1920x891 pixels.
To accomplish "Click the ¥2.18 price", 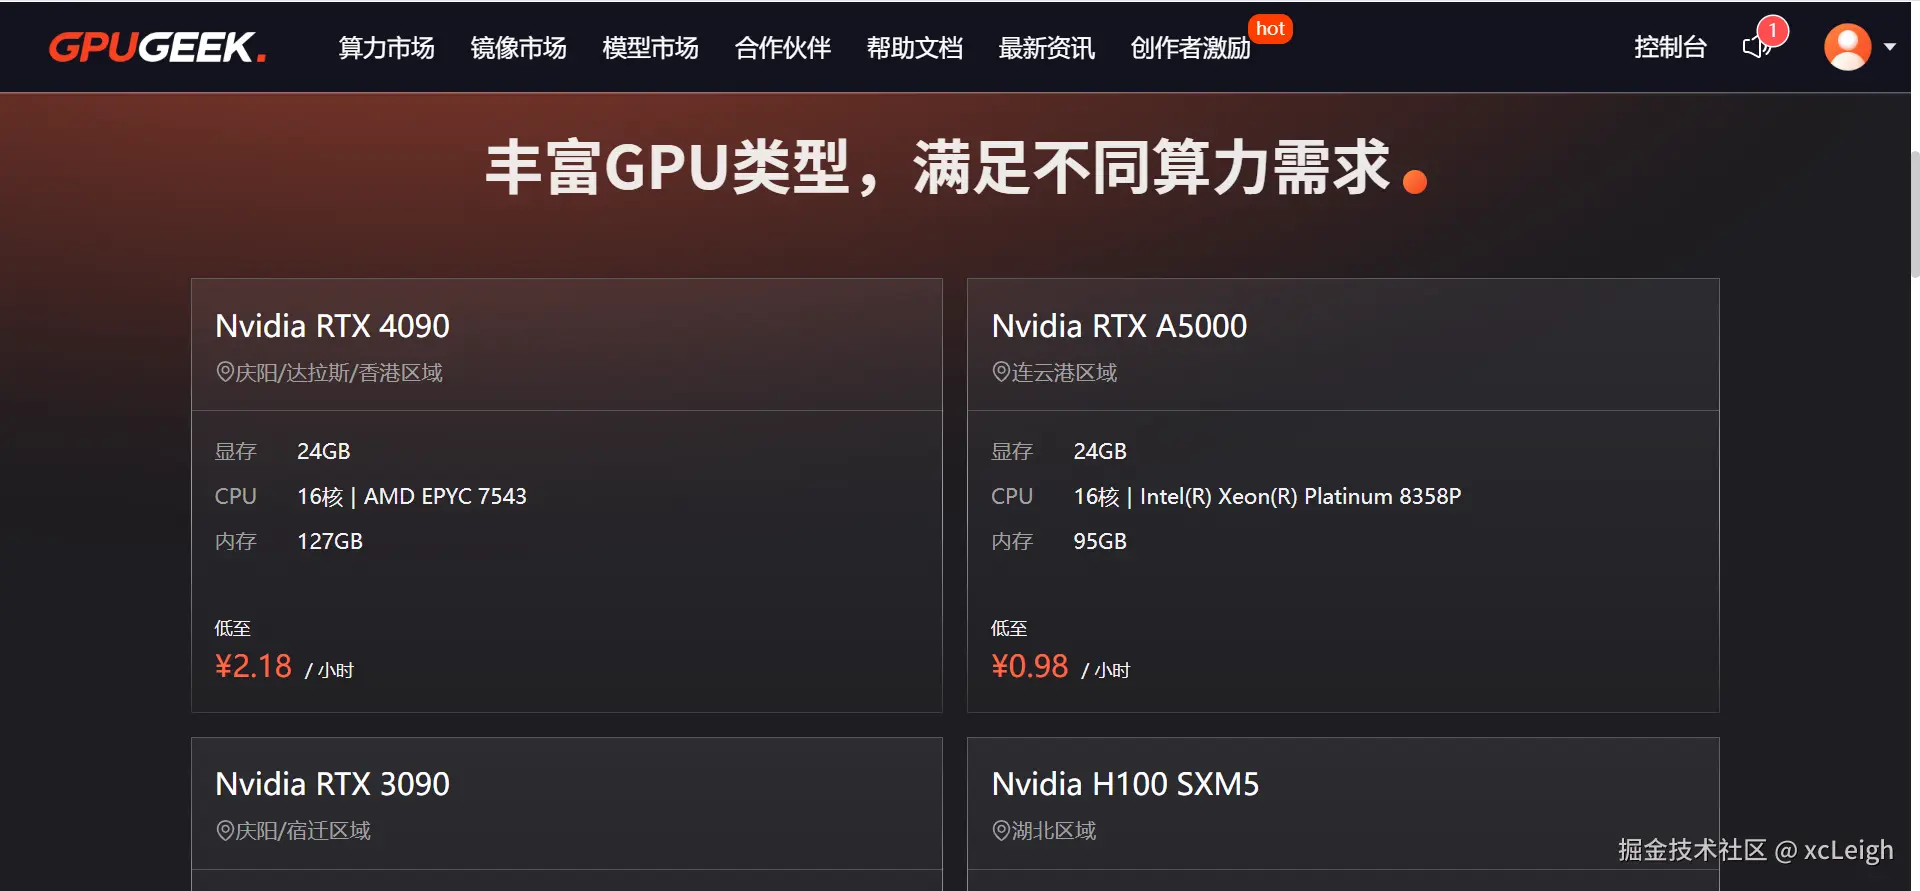I will [x=253, y=666].
